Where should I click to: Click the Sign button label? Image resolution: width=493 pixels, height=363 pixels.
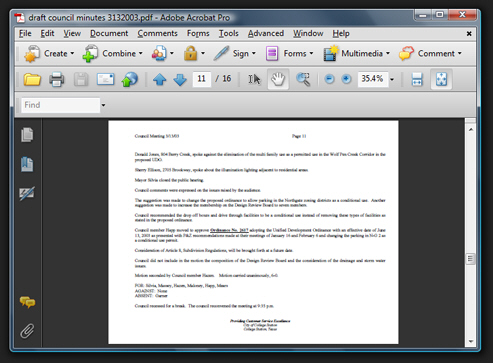pos(241,53)
